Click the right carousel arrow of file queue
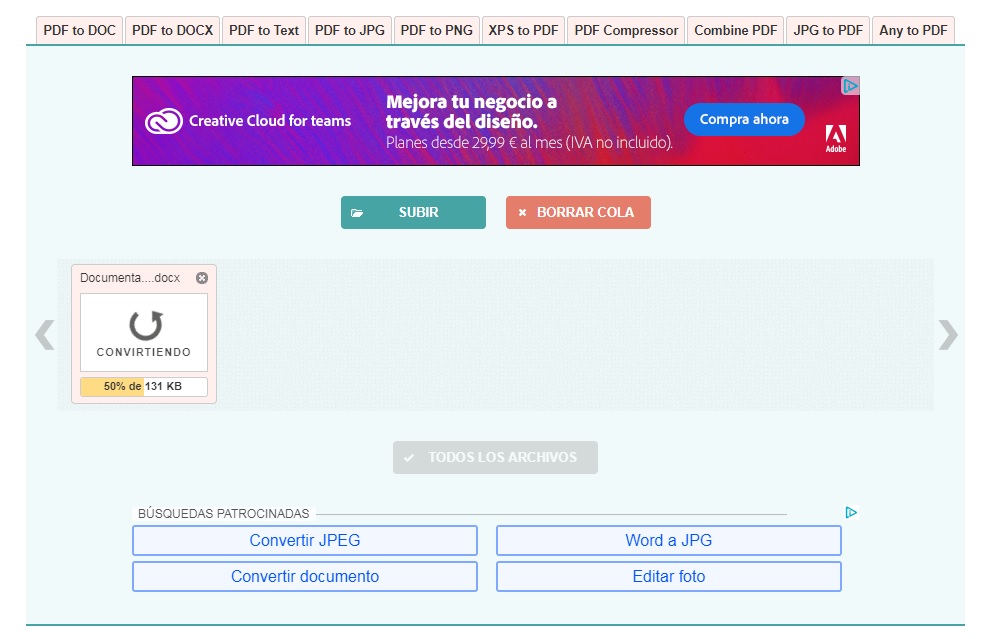 (x=947, y=334)
